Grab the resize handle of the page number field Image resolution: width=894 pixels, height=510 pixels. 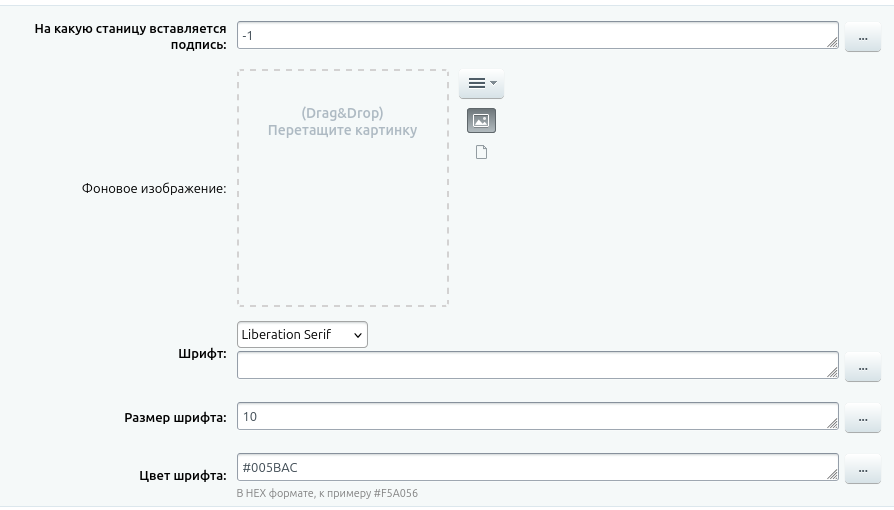(x=833, y=43)
